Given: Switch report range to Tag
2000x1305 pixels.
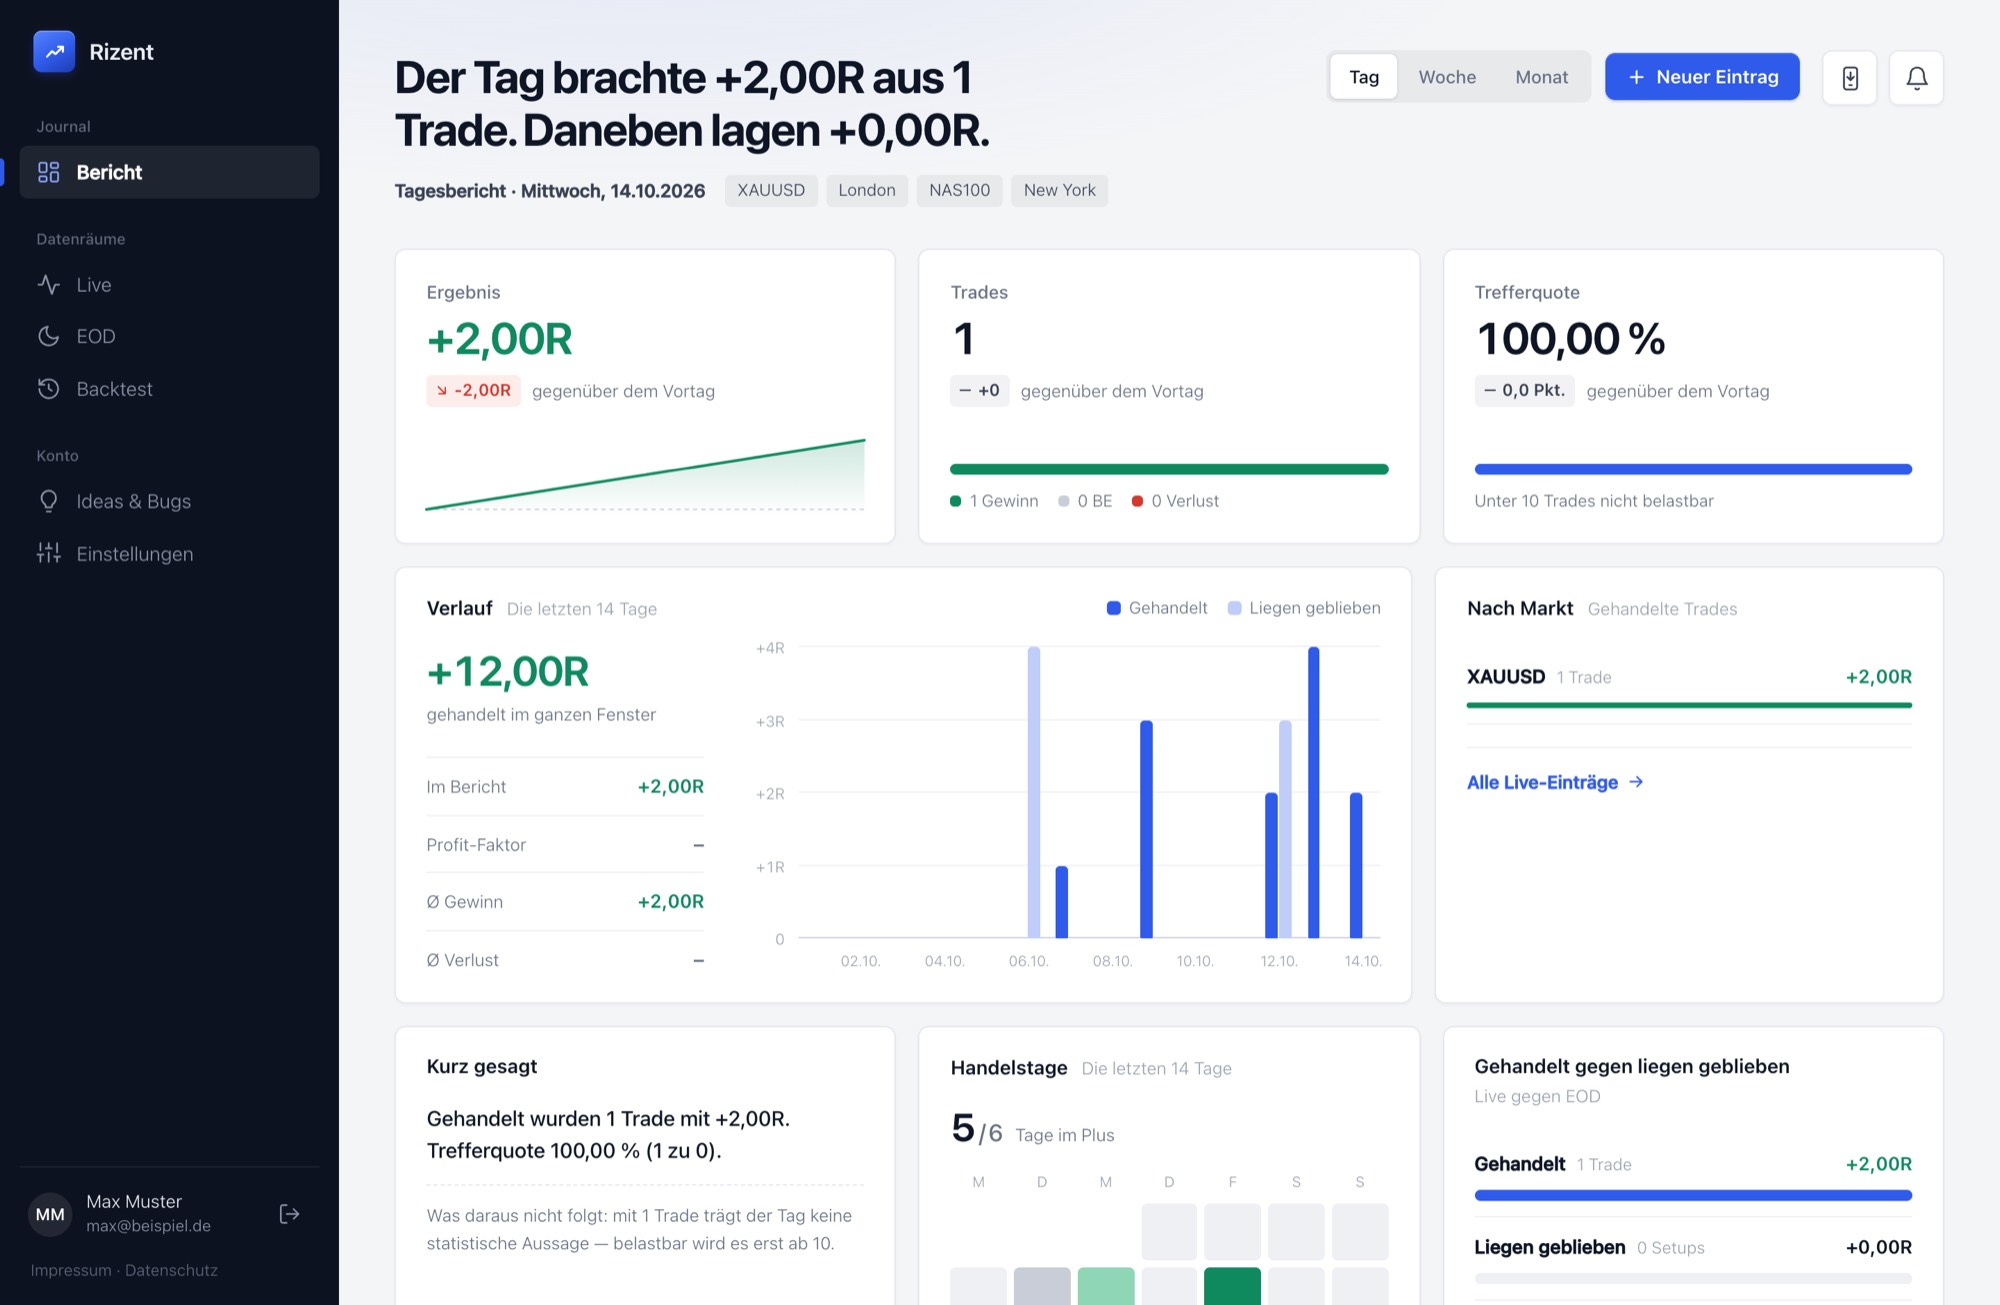Looking at the screenshot, I should point(1363,77).
